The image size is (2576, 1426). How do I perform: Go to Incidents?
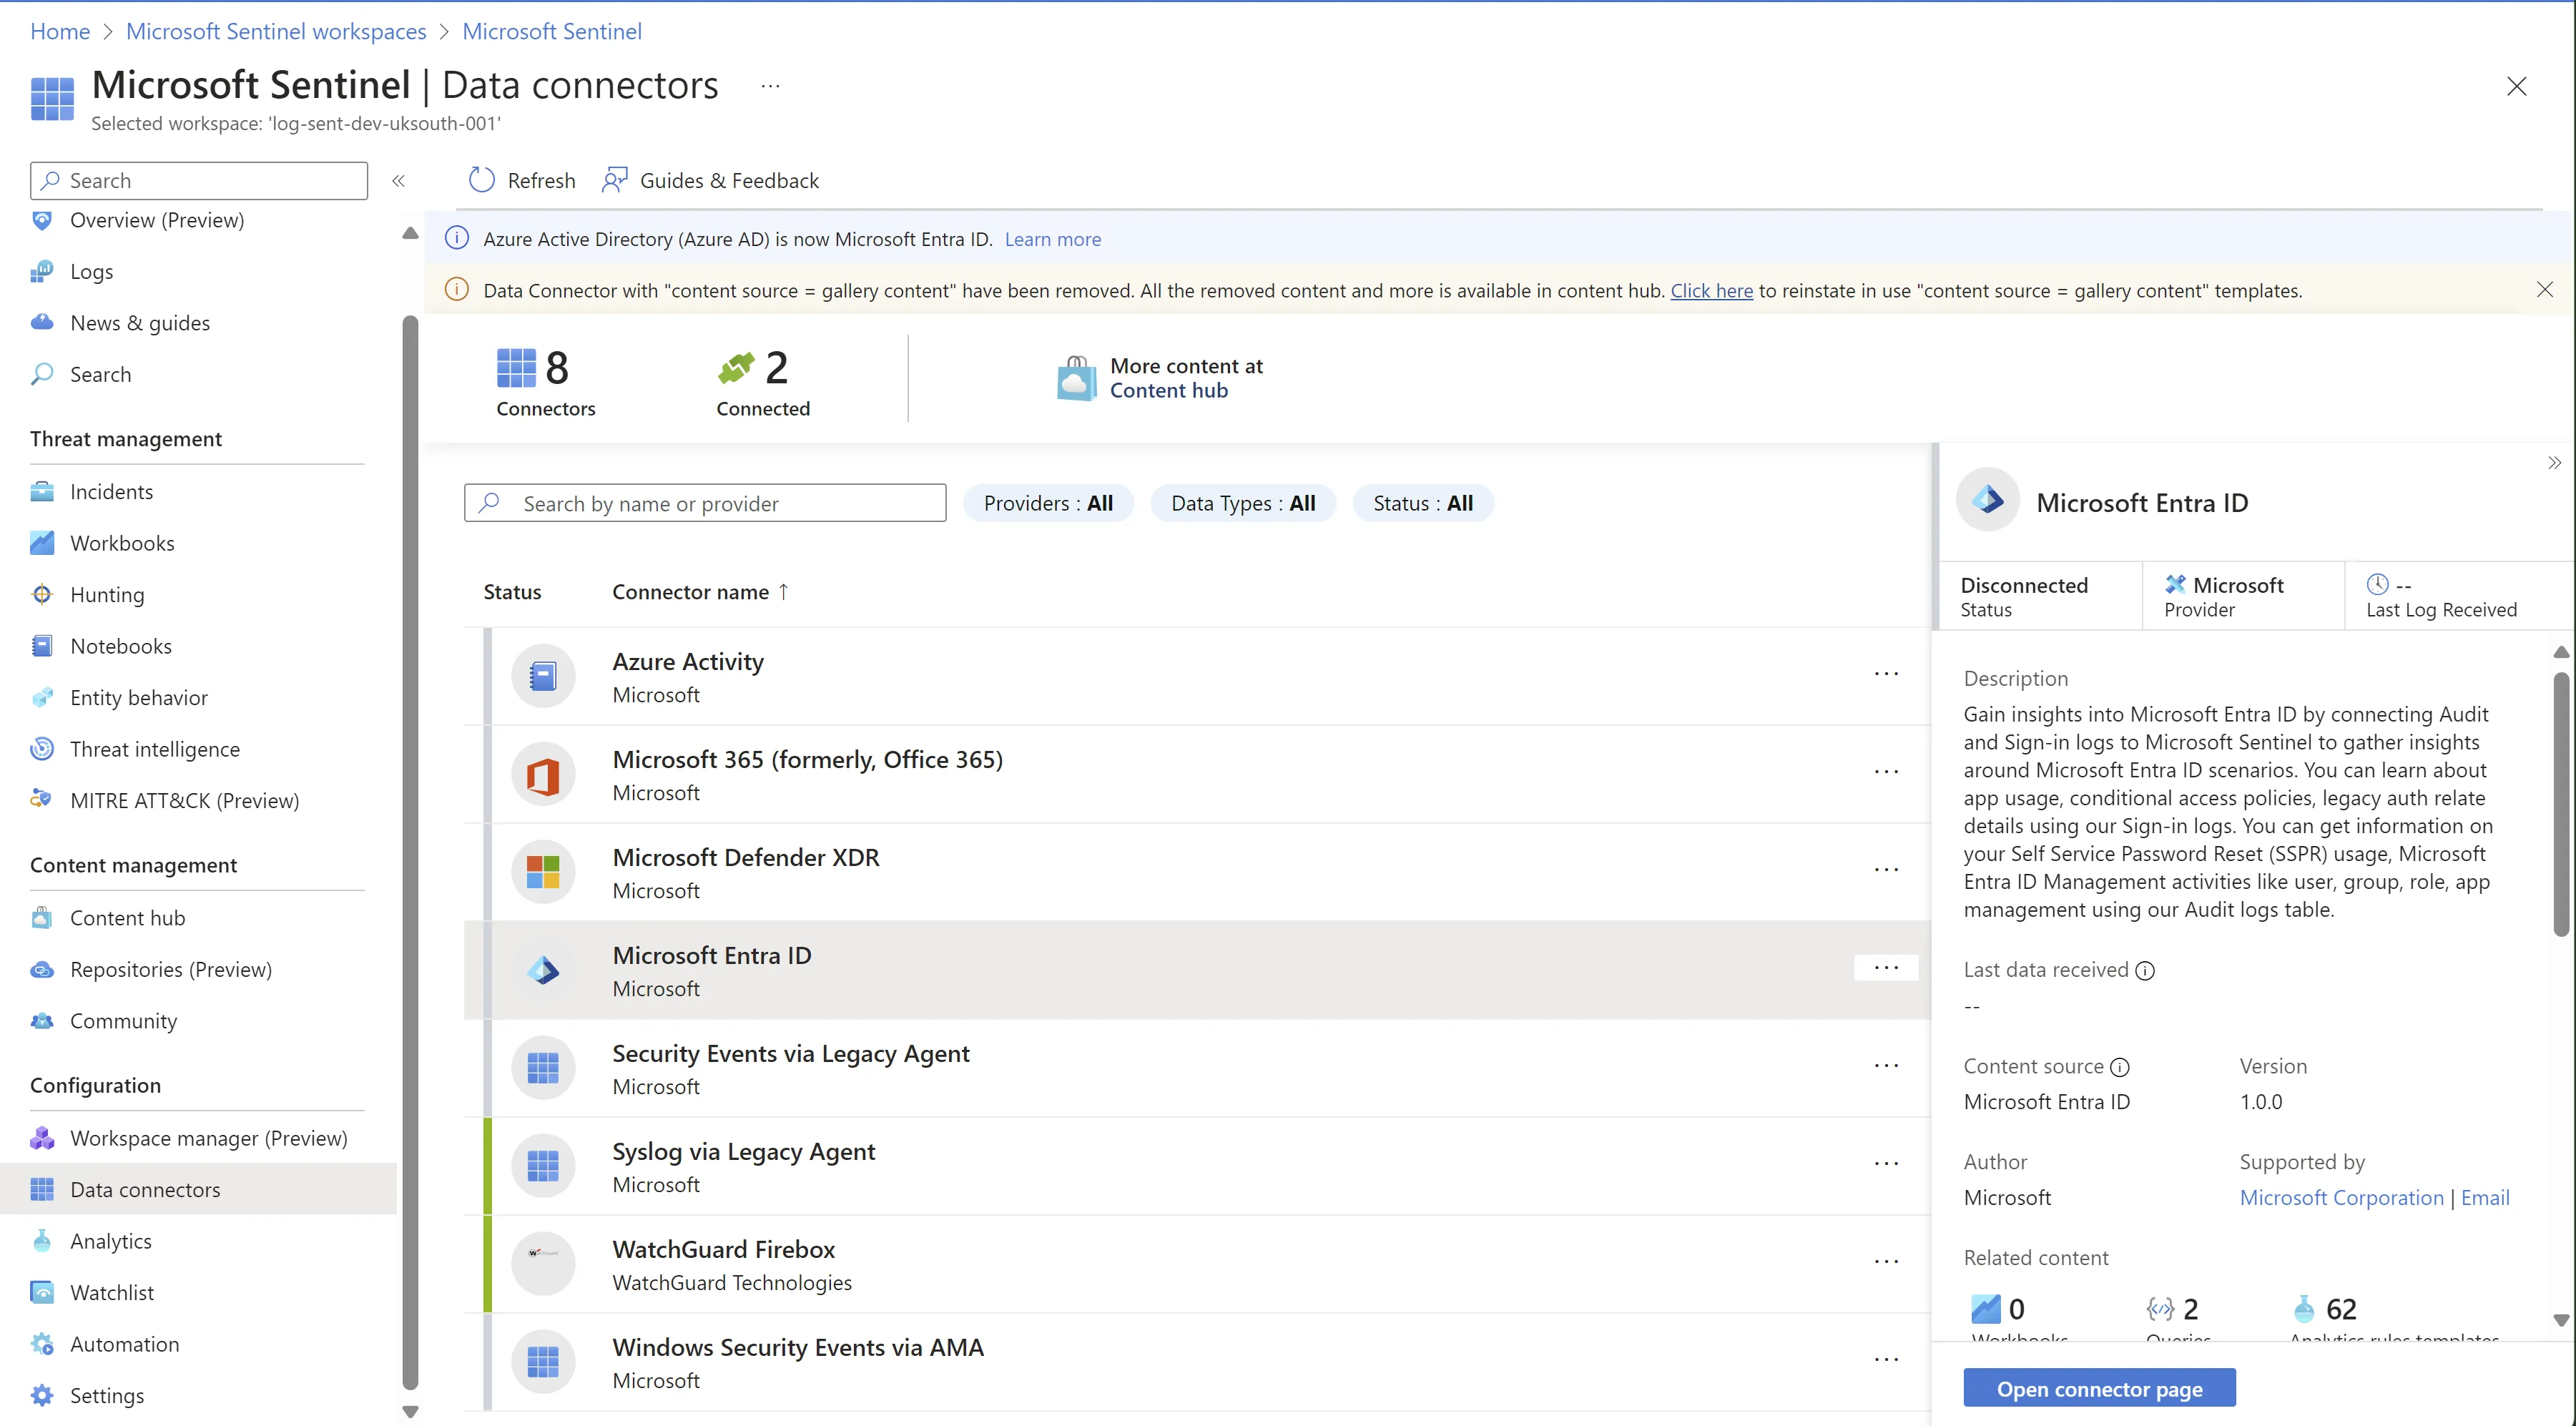[111, 491]
